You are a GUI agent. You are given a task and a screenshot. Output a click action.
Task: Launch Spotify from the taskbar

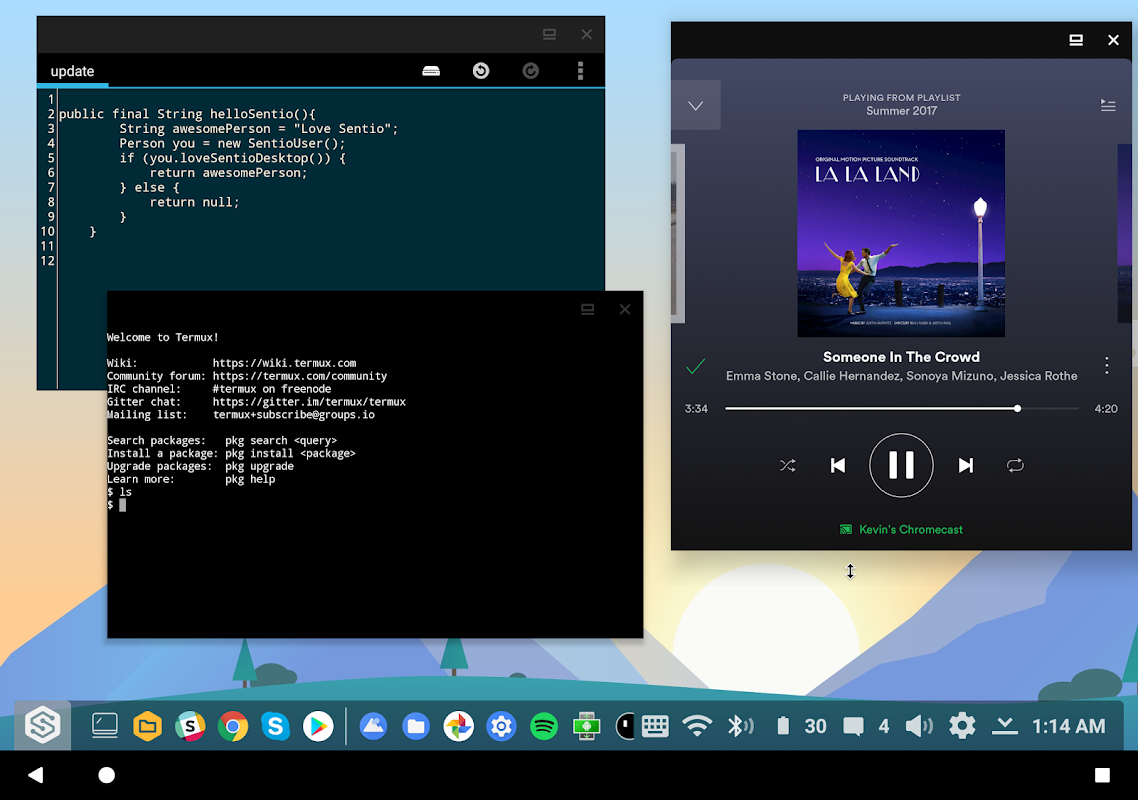(x=543, y=726)
